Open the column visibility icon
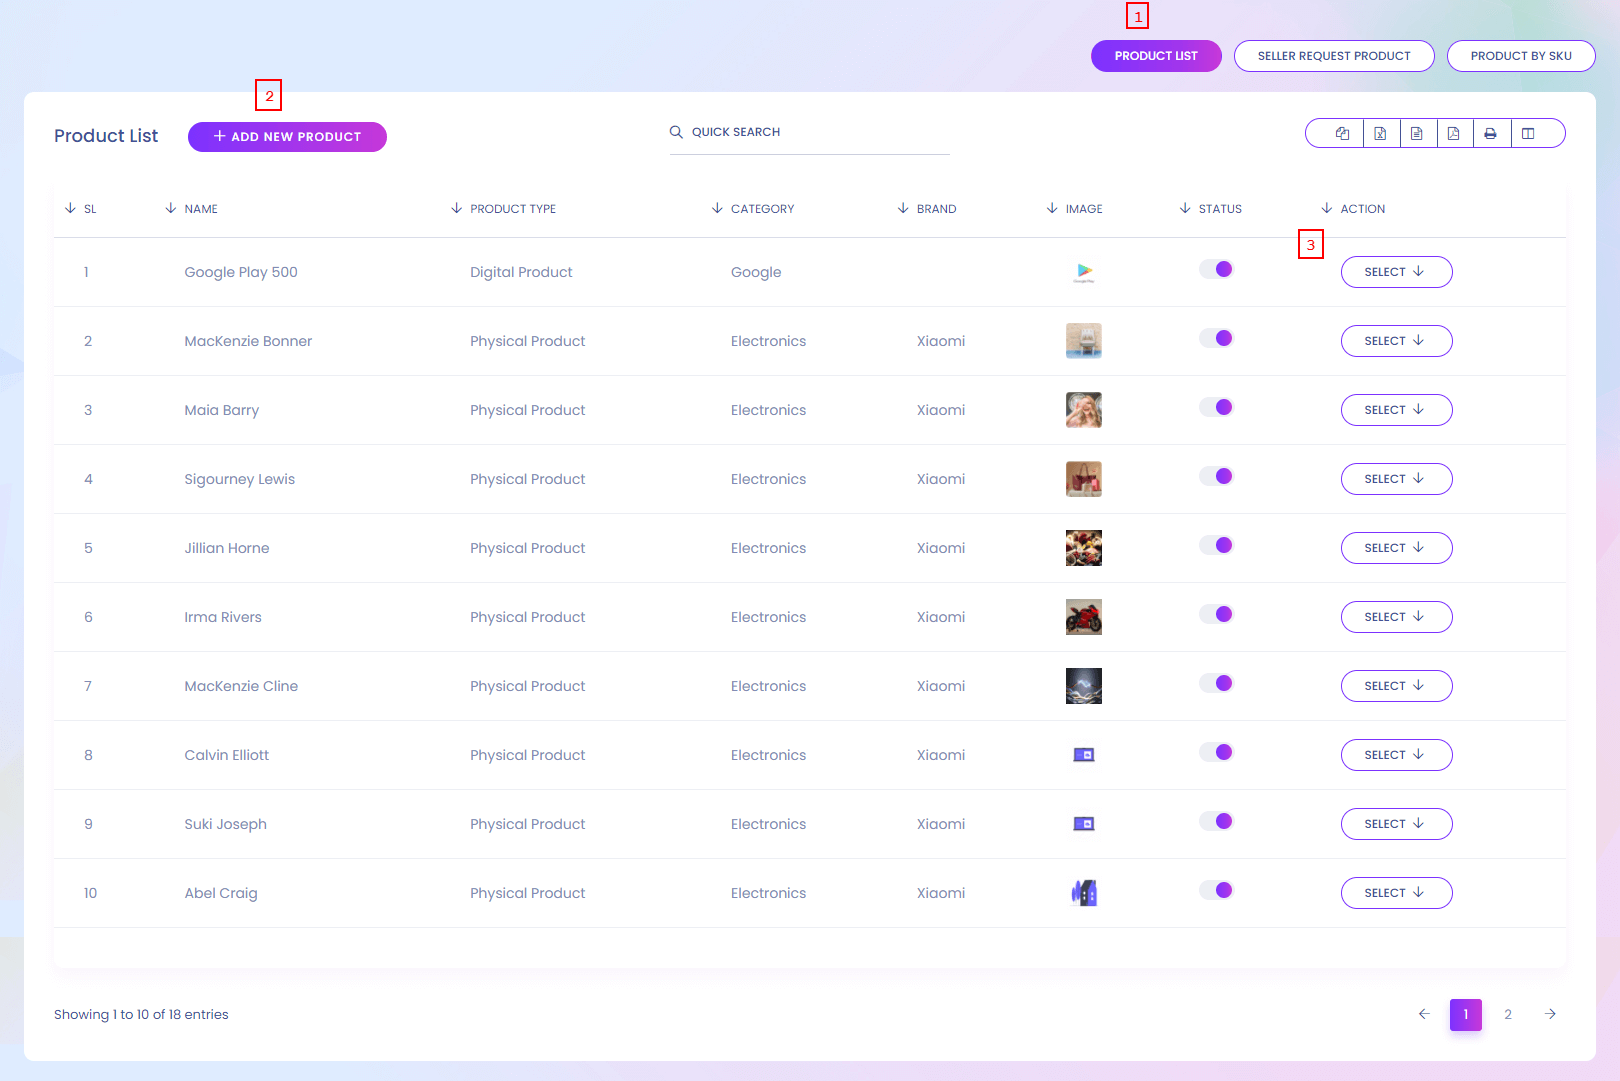This screenshot has height=1081, width=1620. click(1528, 133)
